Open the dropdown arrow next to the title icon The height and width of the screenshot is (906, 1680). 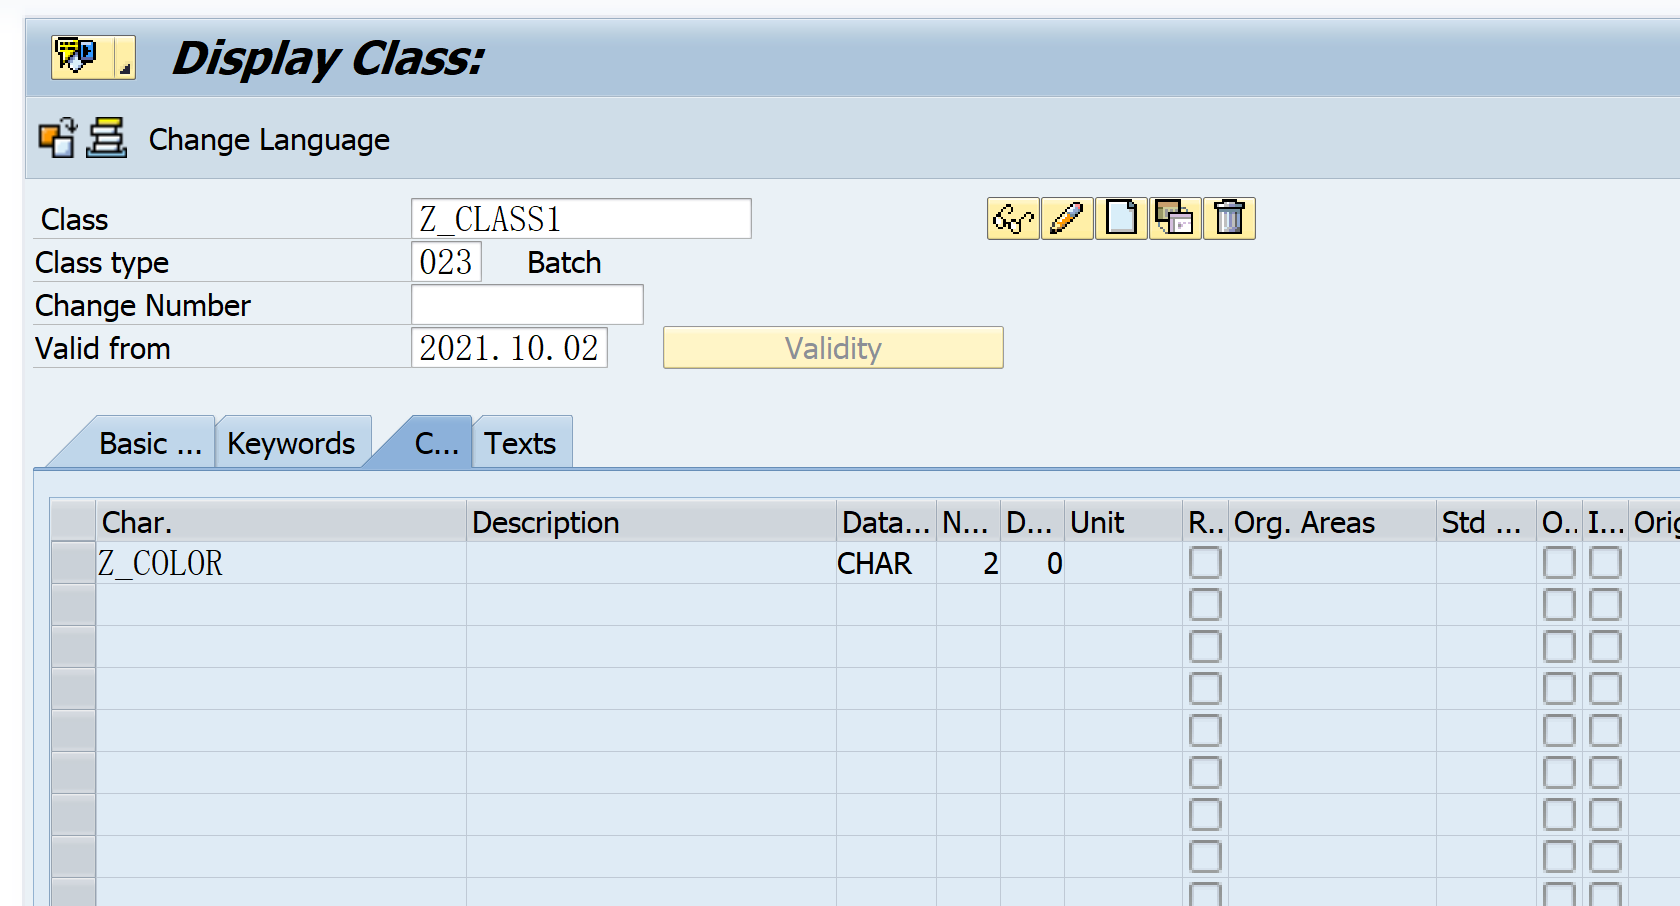[124, 70]
